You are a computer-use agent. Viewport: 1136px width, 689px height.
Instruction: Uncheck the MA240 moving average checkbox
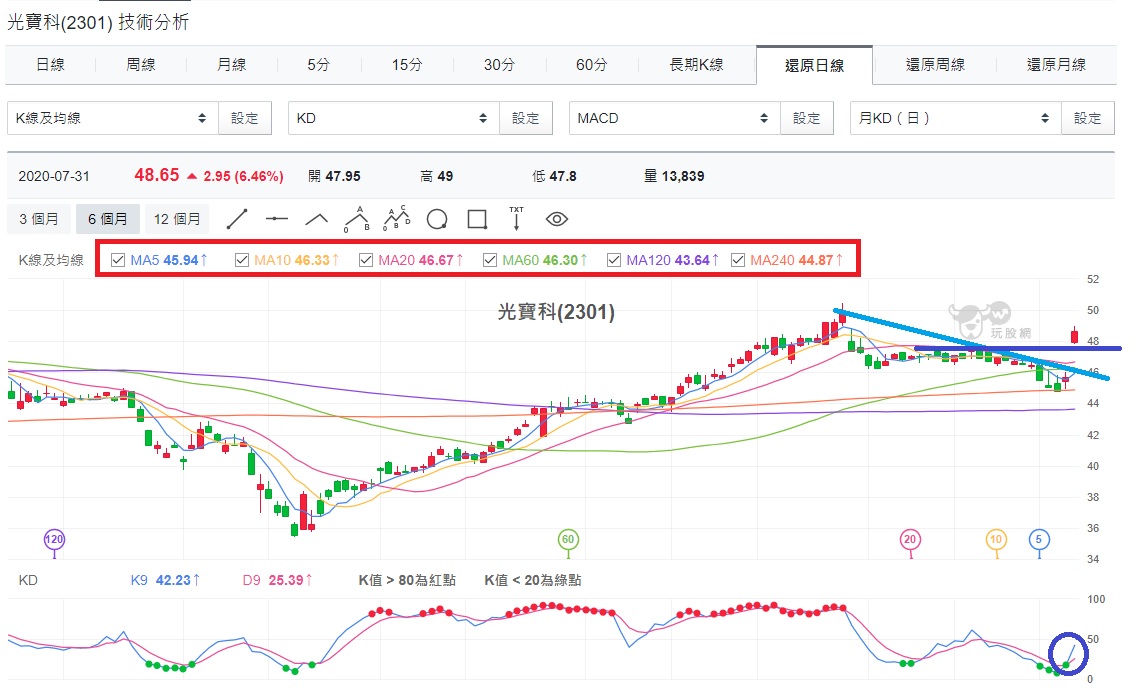[738, 260]
